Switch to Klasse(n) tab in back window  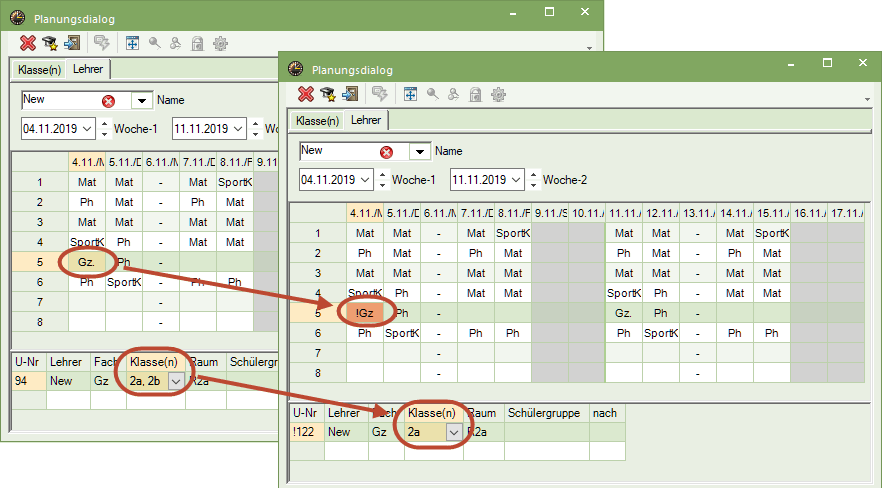(x=39, y=70)
